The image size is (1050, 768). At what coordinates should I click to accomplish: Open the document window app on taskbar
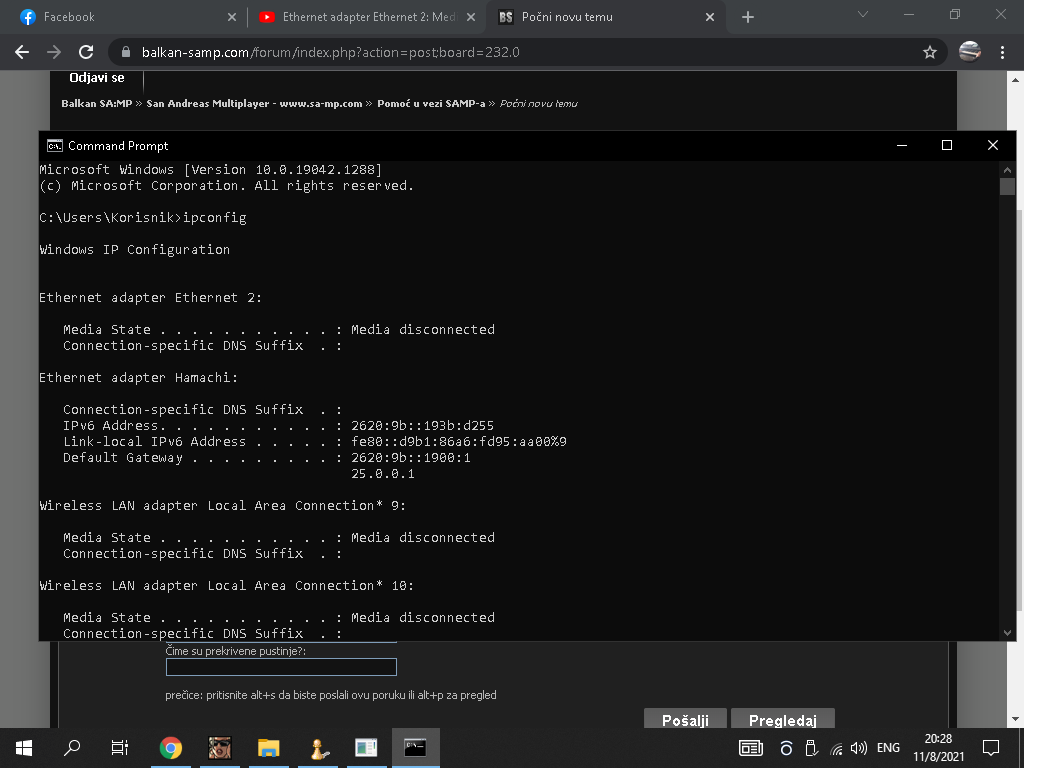click(366, 748)
